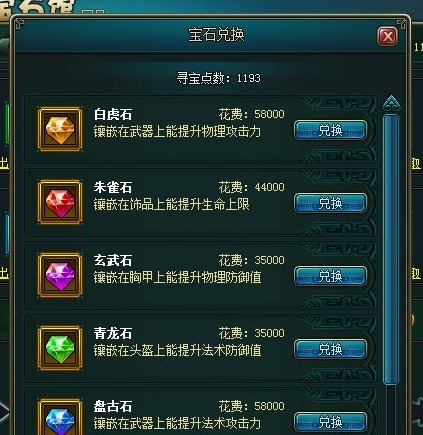
Task: Click the 朱雀石 item title text
Action: (x=113, y=187)
